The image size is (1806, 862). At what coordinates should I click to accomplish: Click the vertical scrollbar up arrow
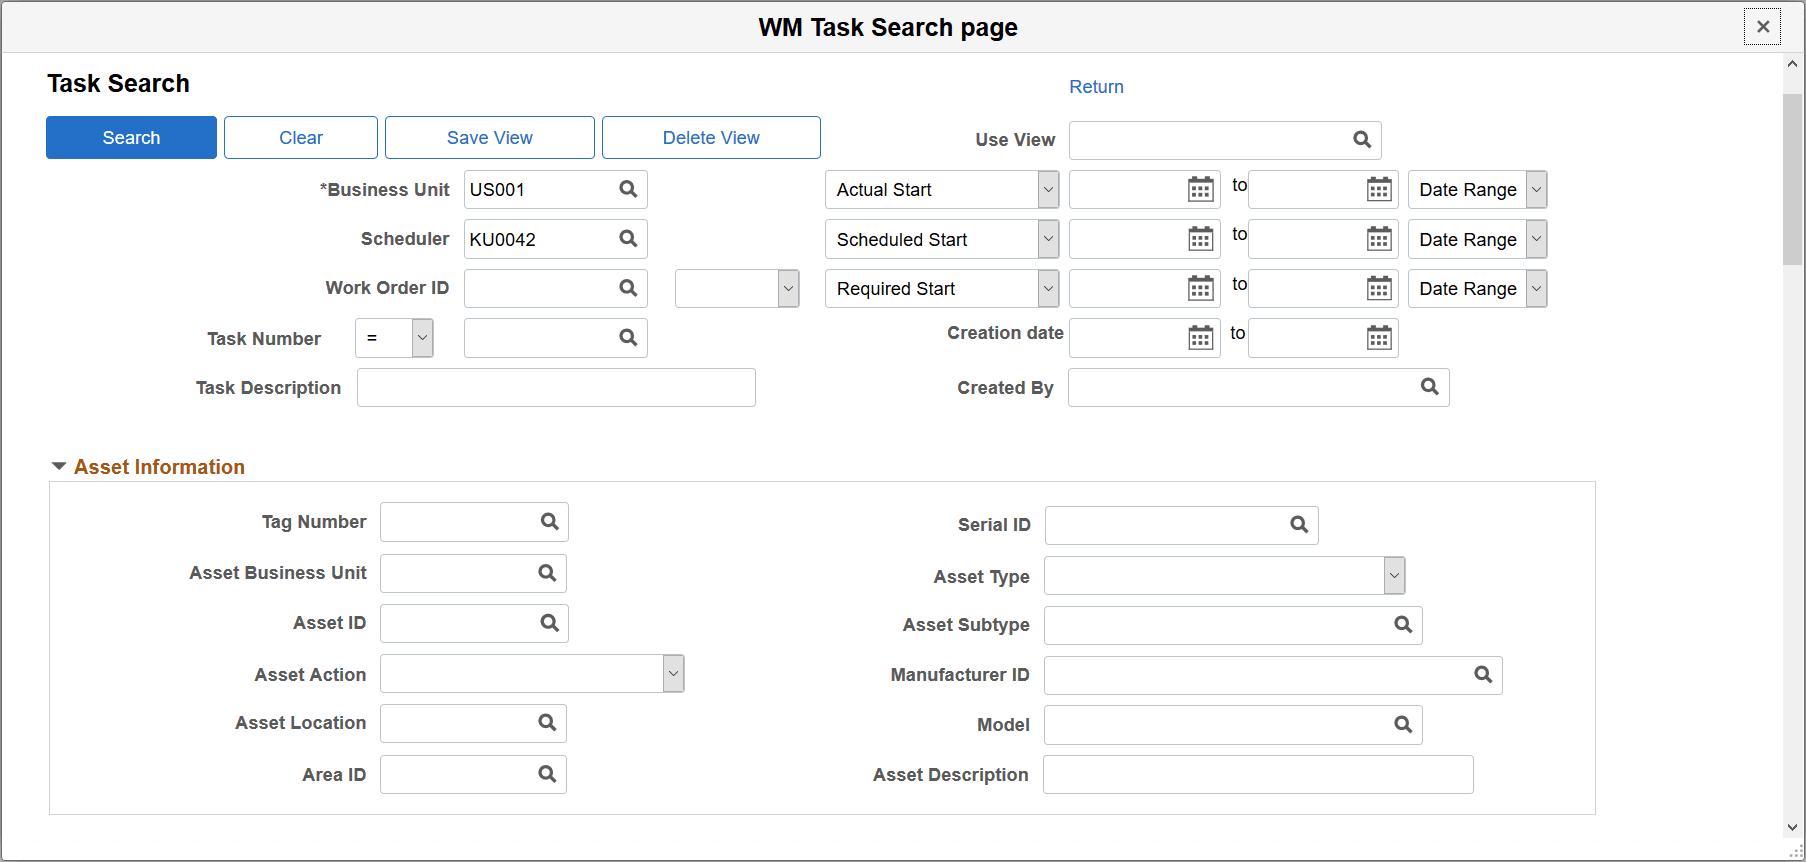1792,64
